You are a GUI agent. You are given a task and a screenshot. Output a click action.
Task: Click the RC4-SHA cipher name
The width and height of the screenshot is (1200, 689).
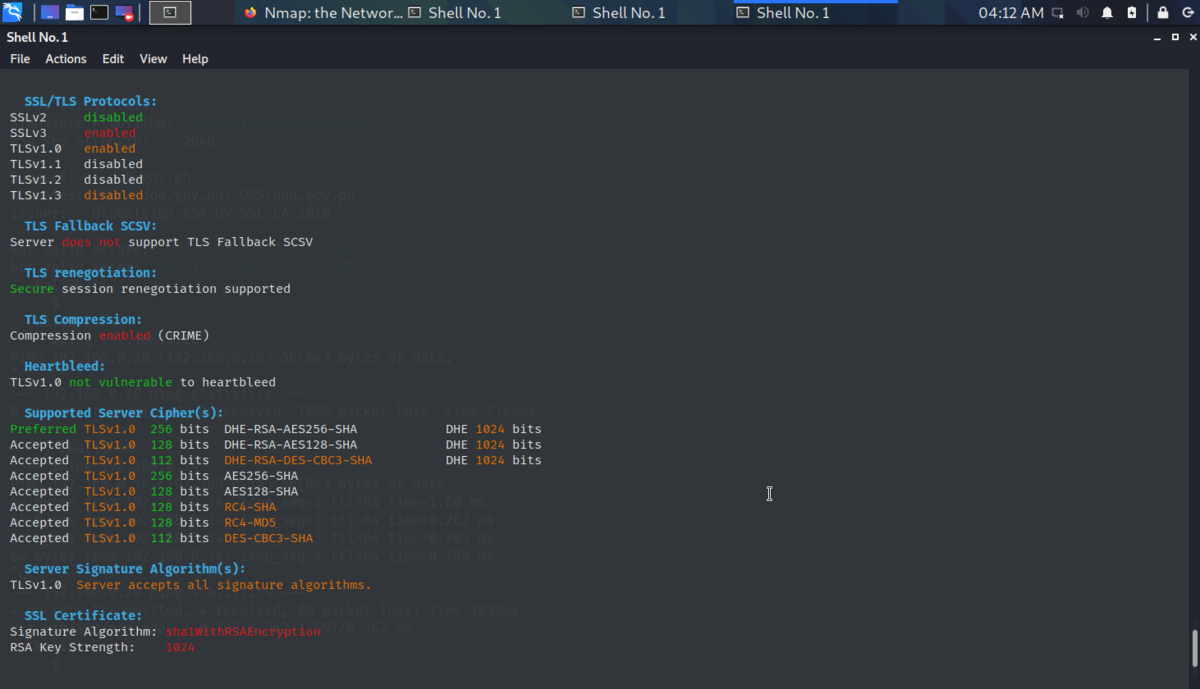tap(250, 507)
